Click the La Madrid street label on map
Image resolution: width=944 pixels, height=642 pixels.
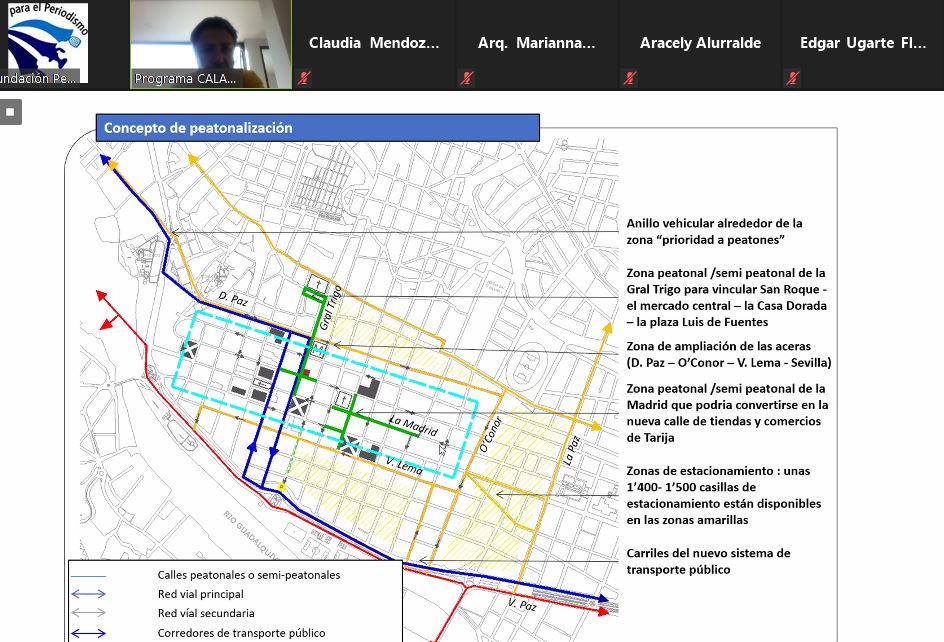click(x=415, y=426)
